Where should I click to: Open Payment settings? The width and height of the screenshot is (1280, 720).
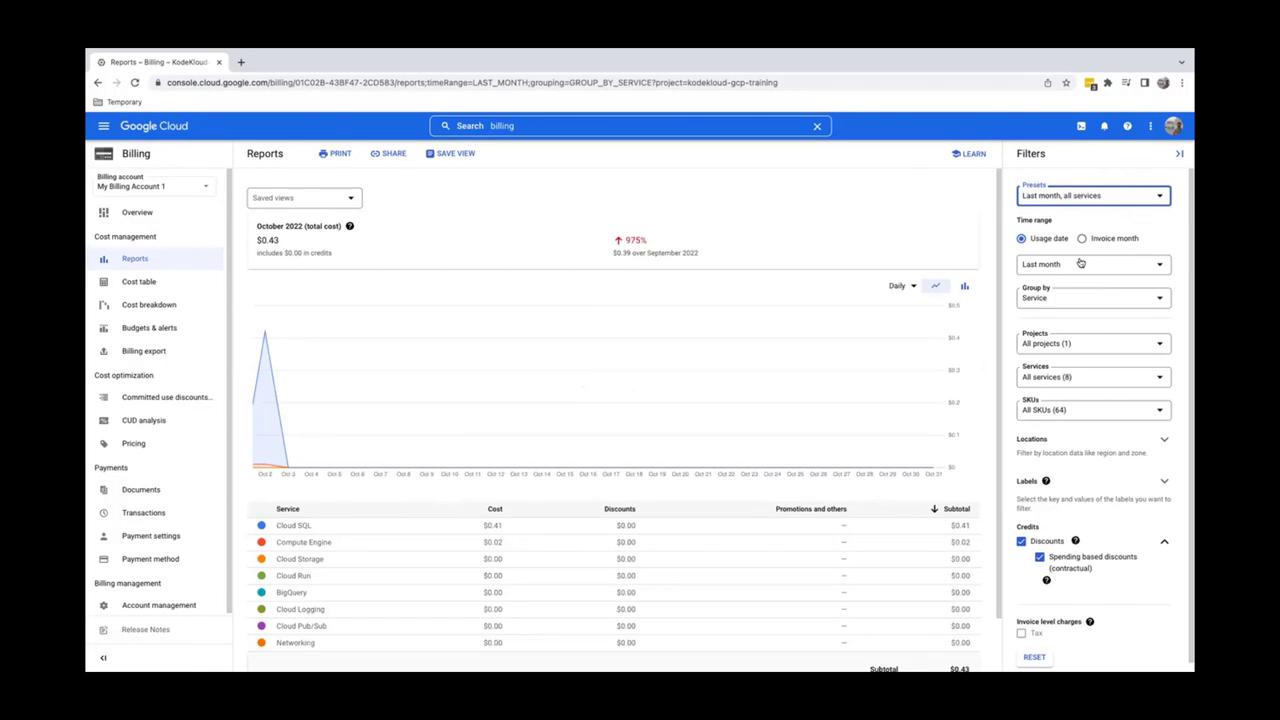point(151,536)
